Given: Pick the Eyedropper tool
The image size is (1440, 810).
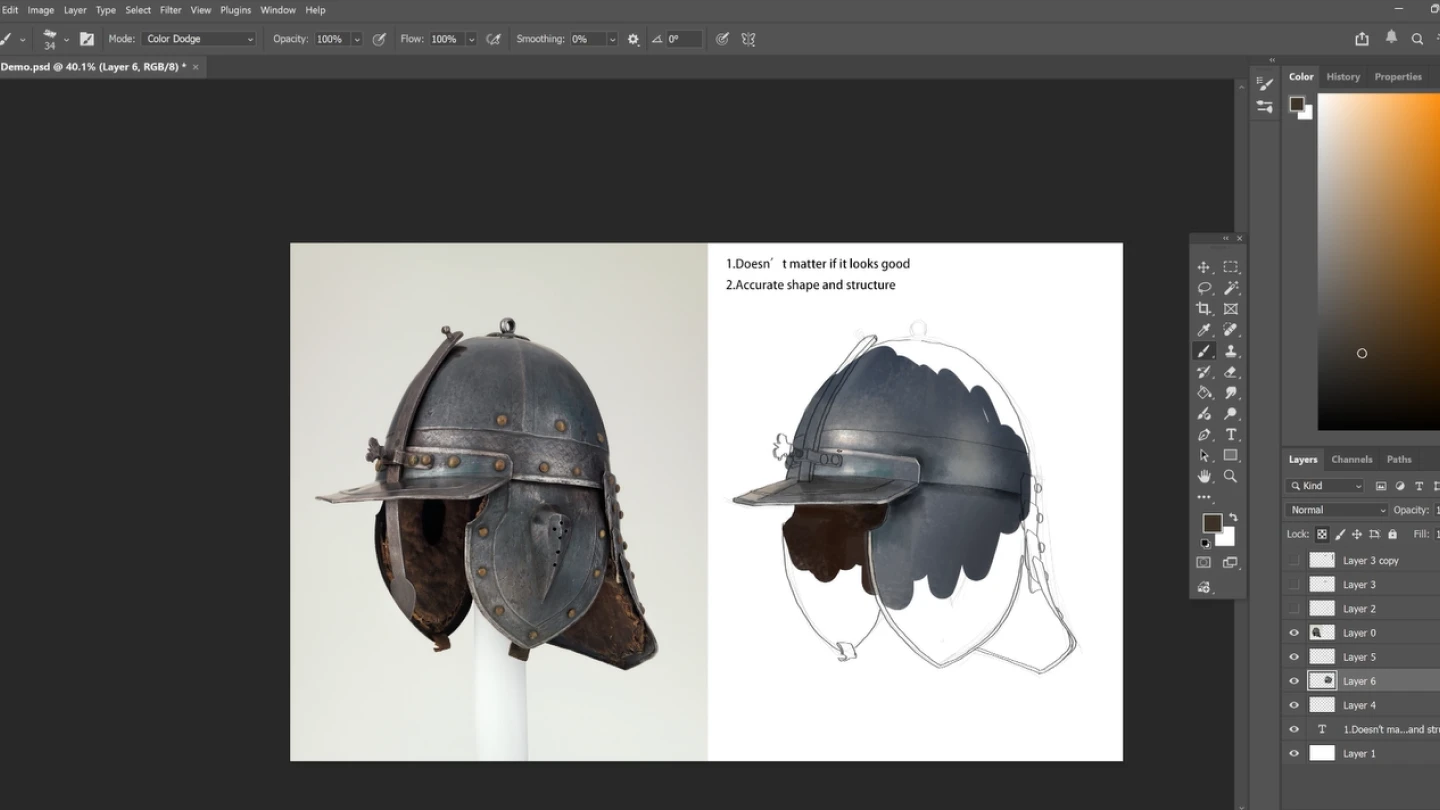Looking at the screenshot, I should click(1204, 329).
